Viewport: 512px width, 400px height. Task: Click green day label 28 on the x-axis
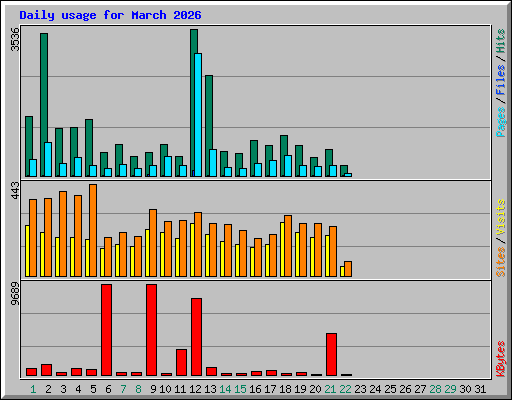coord(435,389)
